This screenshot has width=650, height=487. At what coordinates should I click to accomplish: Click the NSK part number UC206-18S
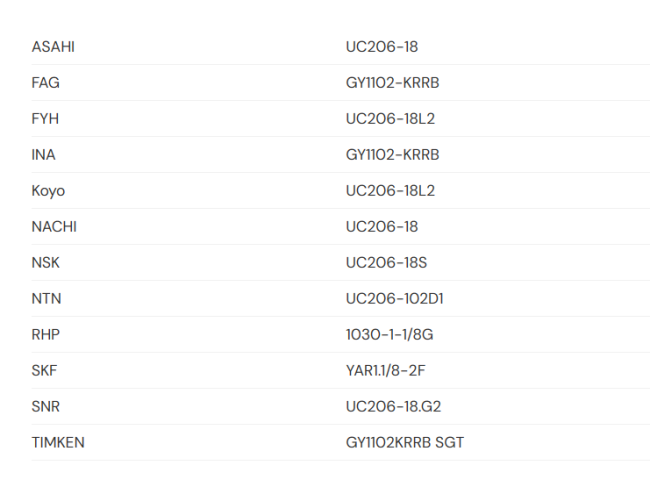coord(386,263)
